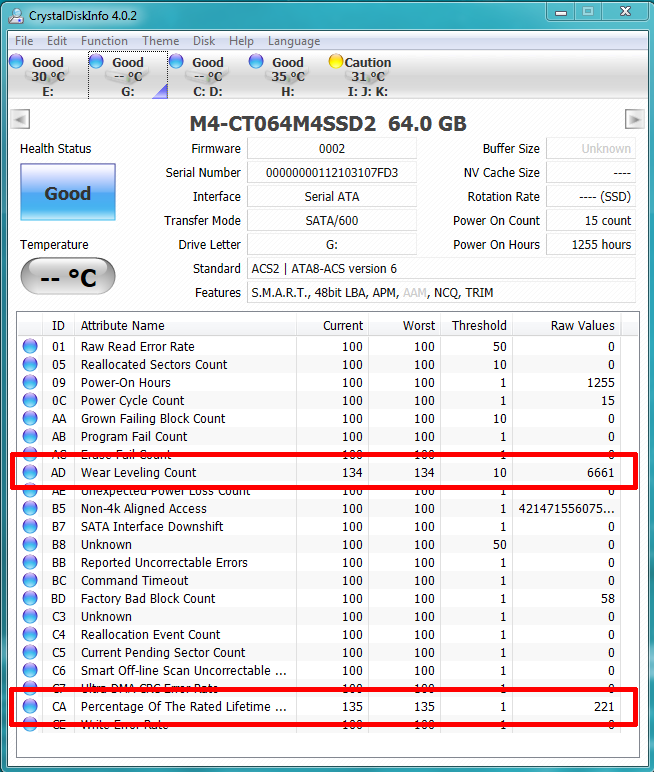Click the Interface field showing Serial ATA

coord(332,197)
